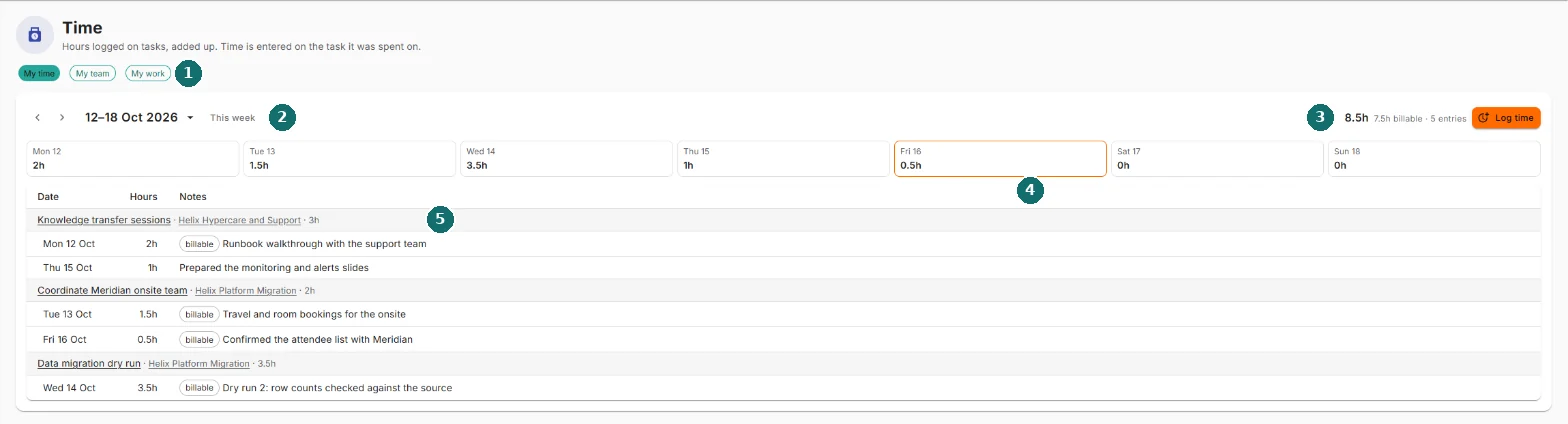Click the Time page stopwatch icon

[35, 35]
